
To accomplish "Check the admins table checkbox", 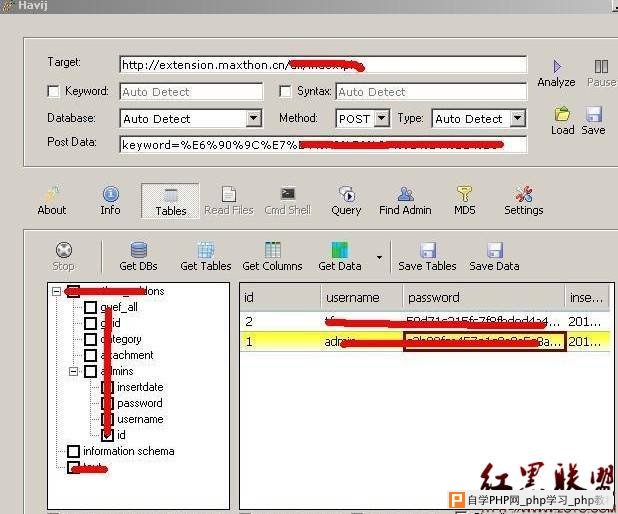I will pos(90,371).
